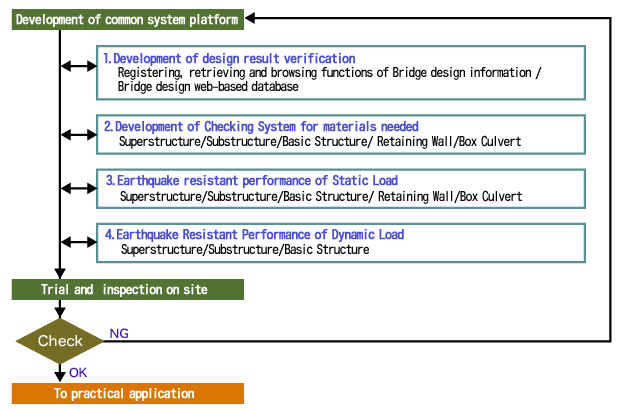Click the OK label below Check diamond
Screen dimensions: 628x411
pyautogui.click(x=78, y=373)
